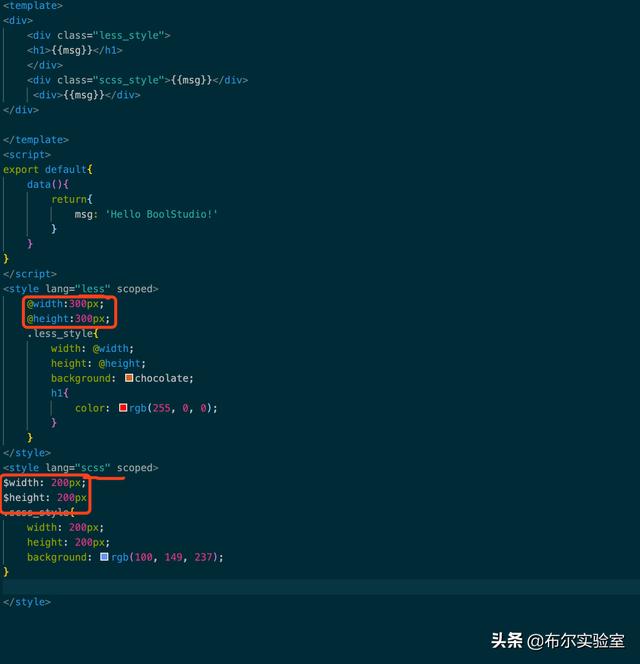Click the plain <div>{{msg}}</div> line

(x=87, y=95)
